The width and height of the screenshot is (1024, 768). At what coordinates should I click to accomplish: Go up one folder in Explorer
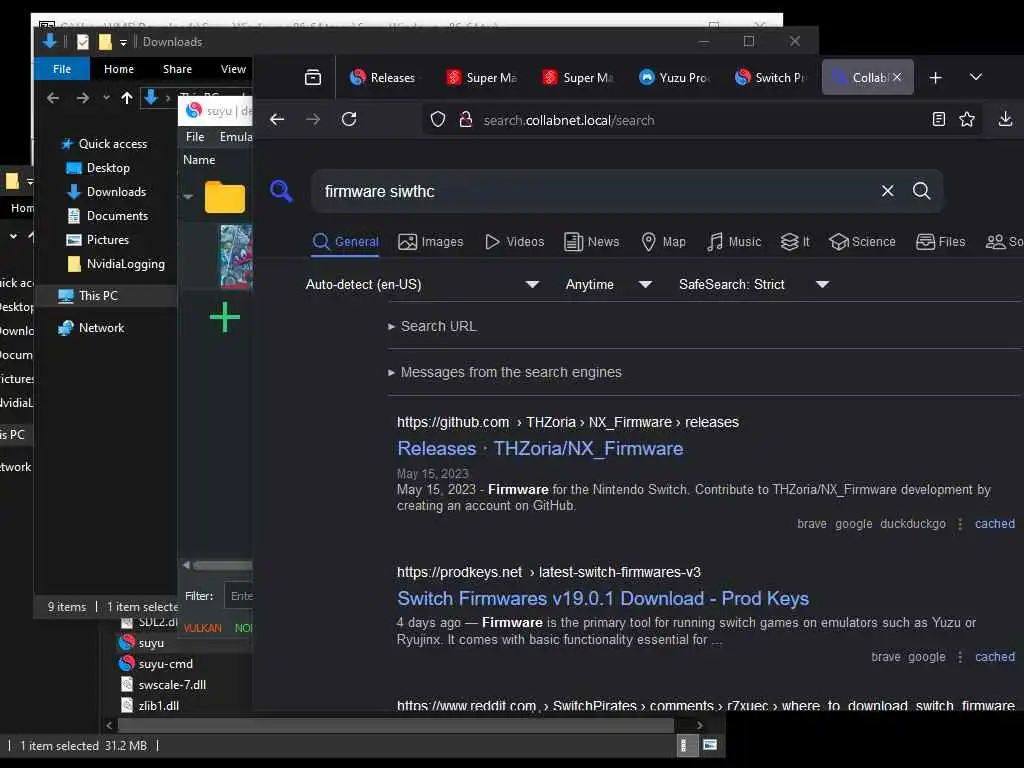pyautogui.click(x=127, y=98)
